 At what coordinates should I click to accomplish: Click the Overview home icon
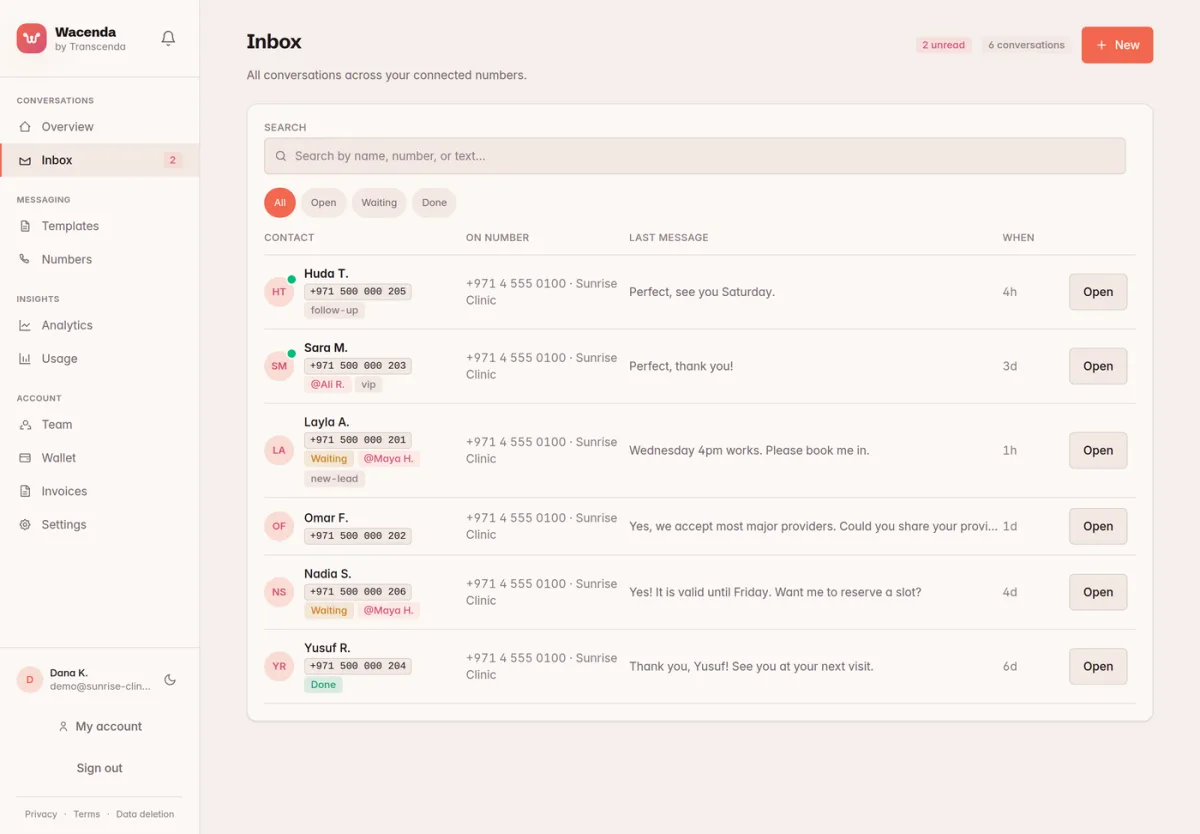[25, 127]
